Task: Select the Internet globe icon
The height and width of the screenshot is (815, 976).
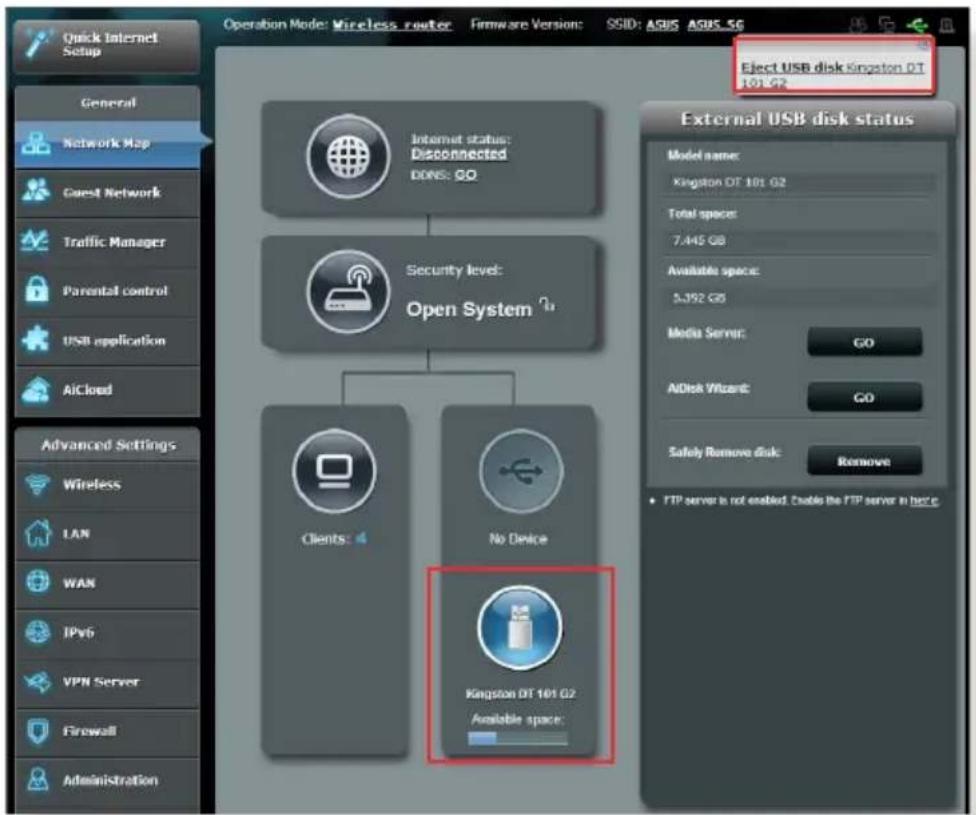Action: point(349,156)
